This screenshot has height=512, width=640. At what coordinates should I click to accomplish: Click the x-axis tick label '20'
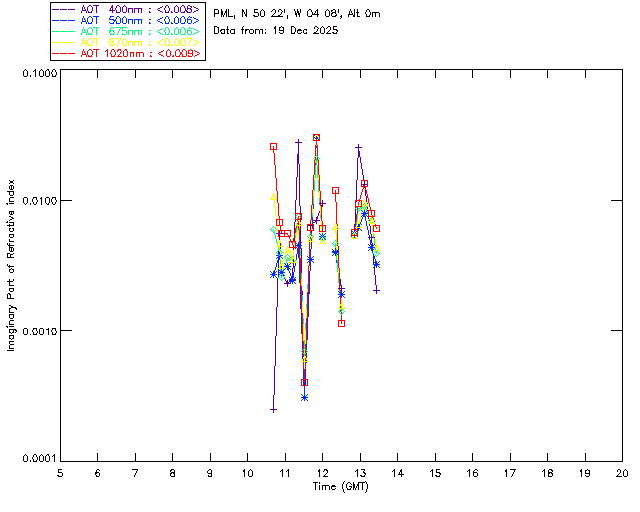(622, 473)
